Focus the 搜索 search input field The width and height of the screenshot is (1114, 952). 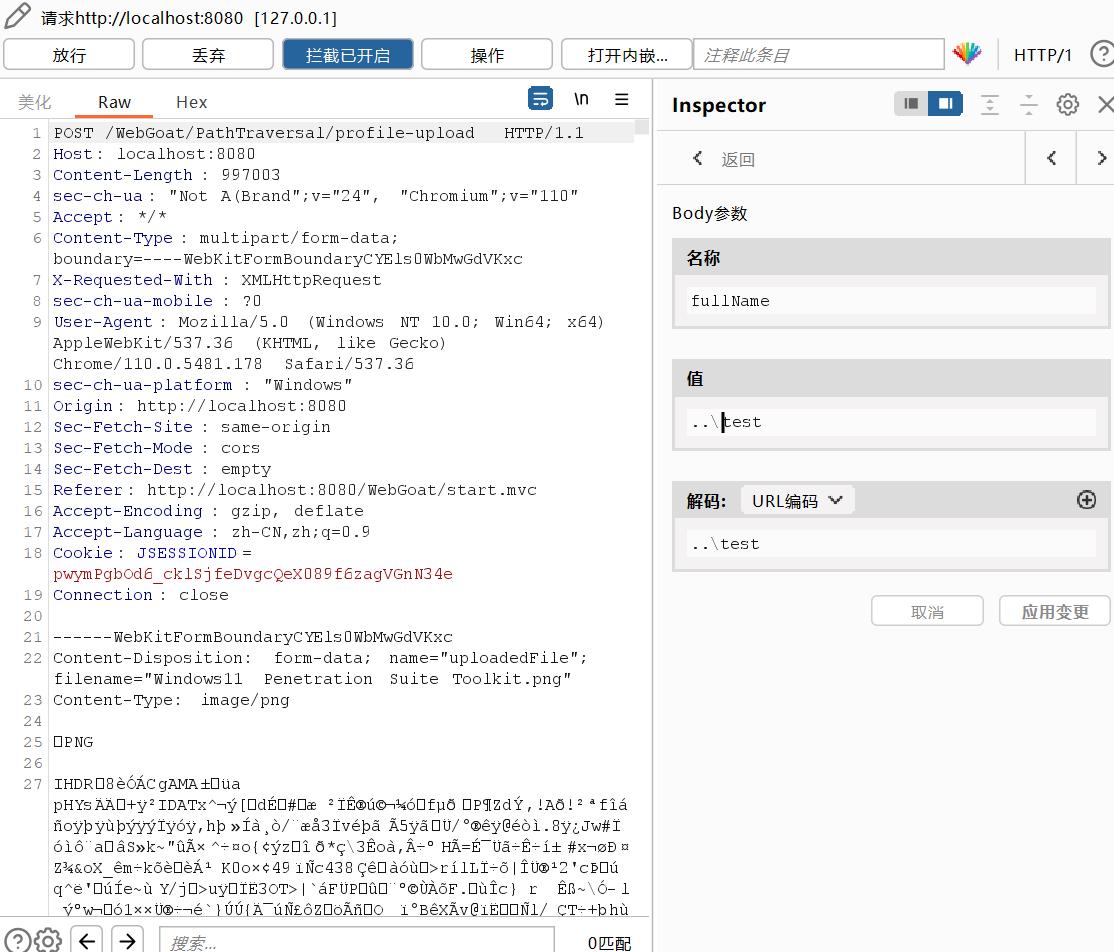click(357, 941)
